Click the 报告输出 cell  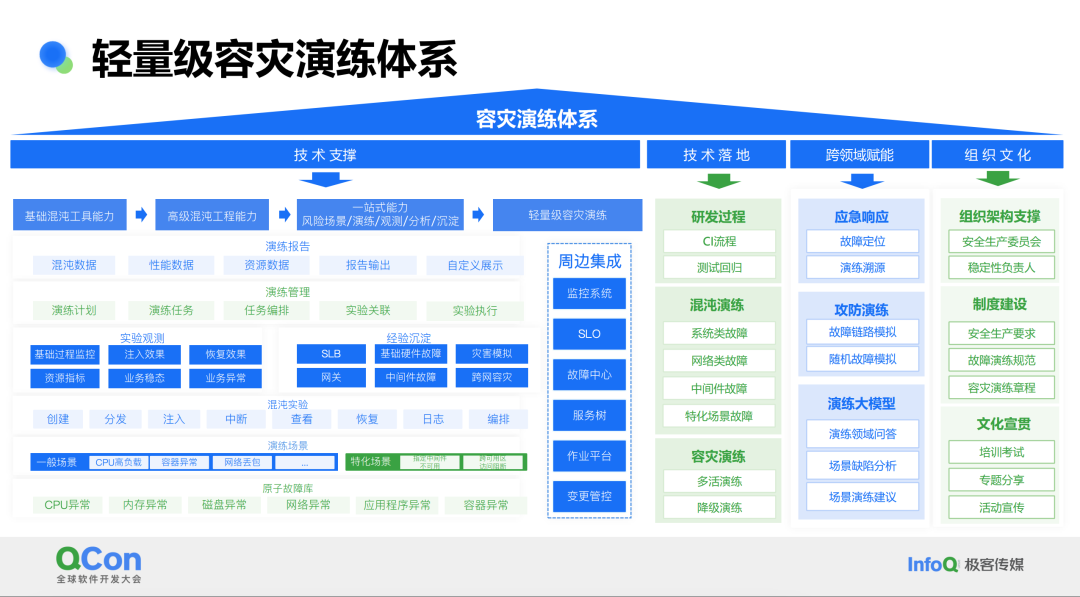[x=368, y=265]
